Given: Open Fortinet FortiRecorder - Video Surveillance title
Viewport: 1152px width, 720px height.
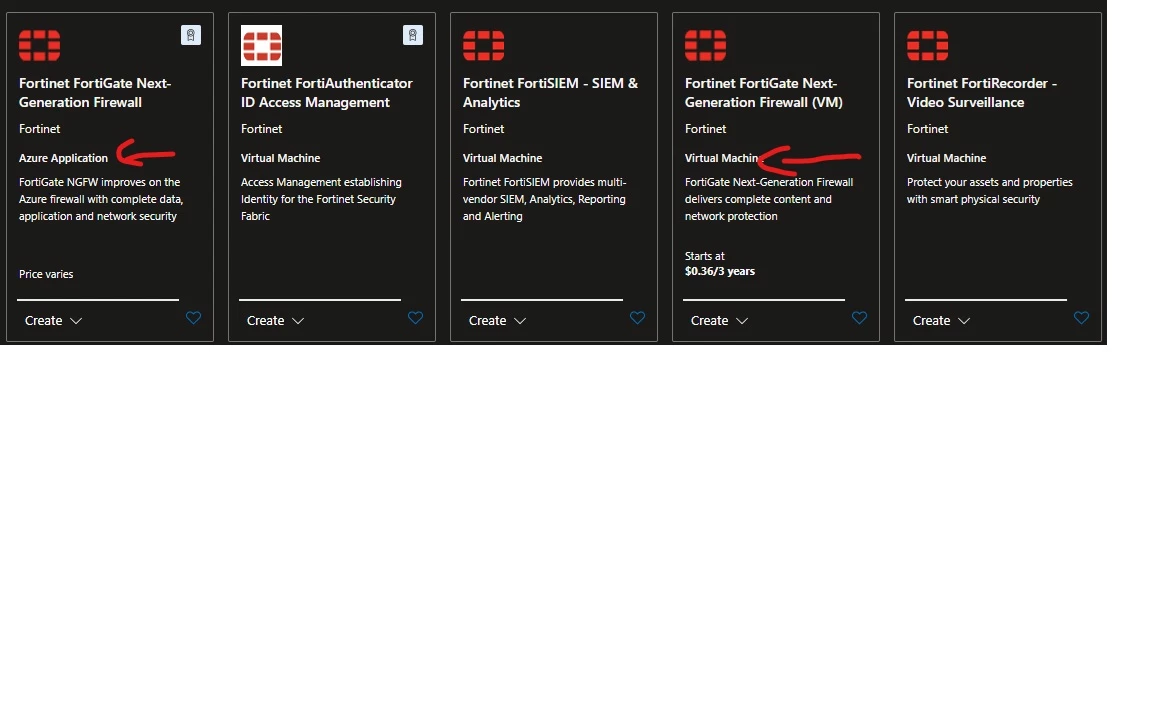Looking at the screenshot, I should point(982,93).
